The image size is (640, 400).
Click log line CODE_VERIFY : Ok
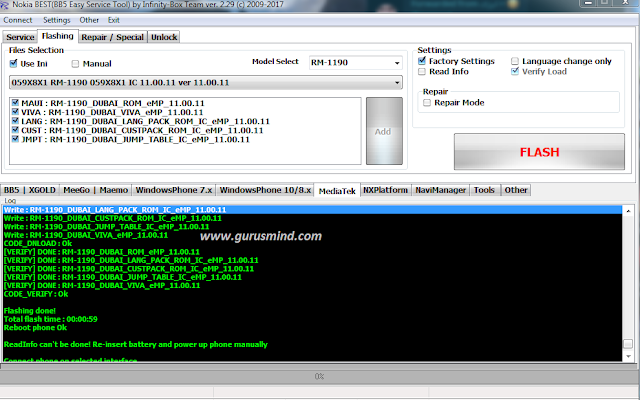[36, 294]
